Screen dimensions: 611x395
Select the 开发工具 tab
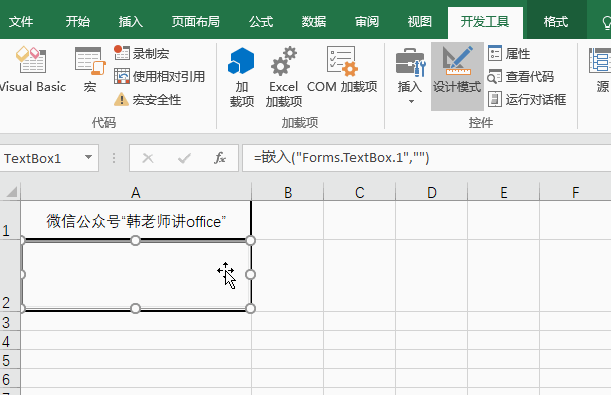click(x=485, y=22)
